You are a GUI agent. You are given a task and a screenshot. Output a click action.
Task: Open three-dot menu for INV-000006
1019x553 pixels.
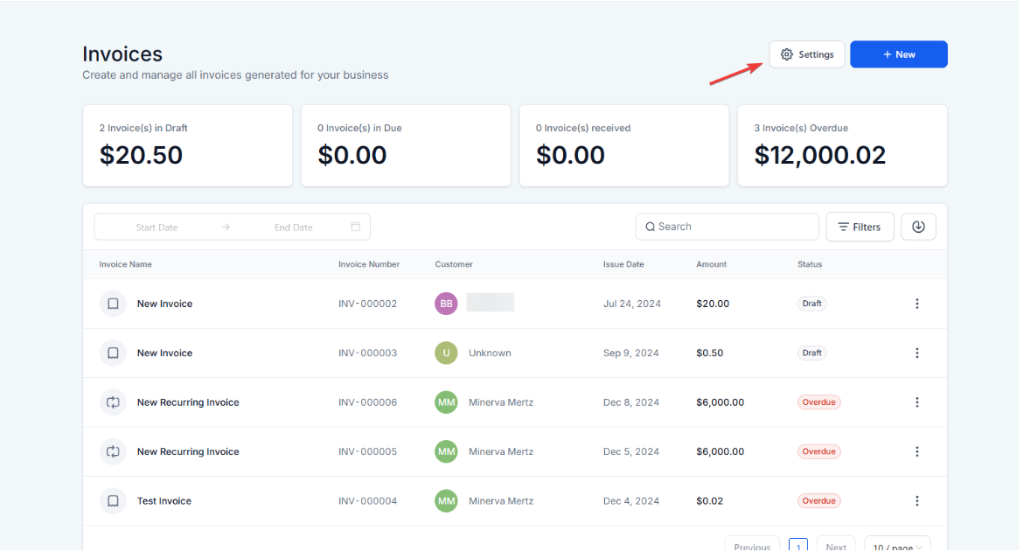click(917, 402)
